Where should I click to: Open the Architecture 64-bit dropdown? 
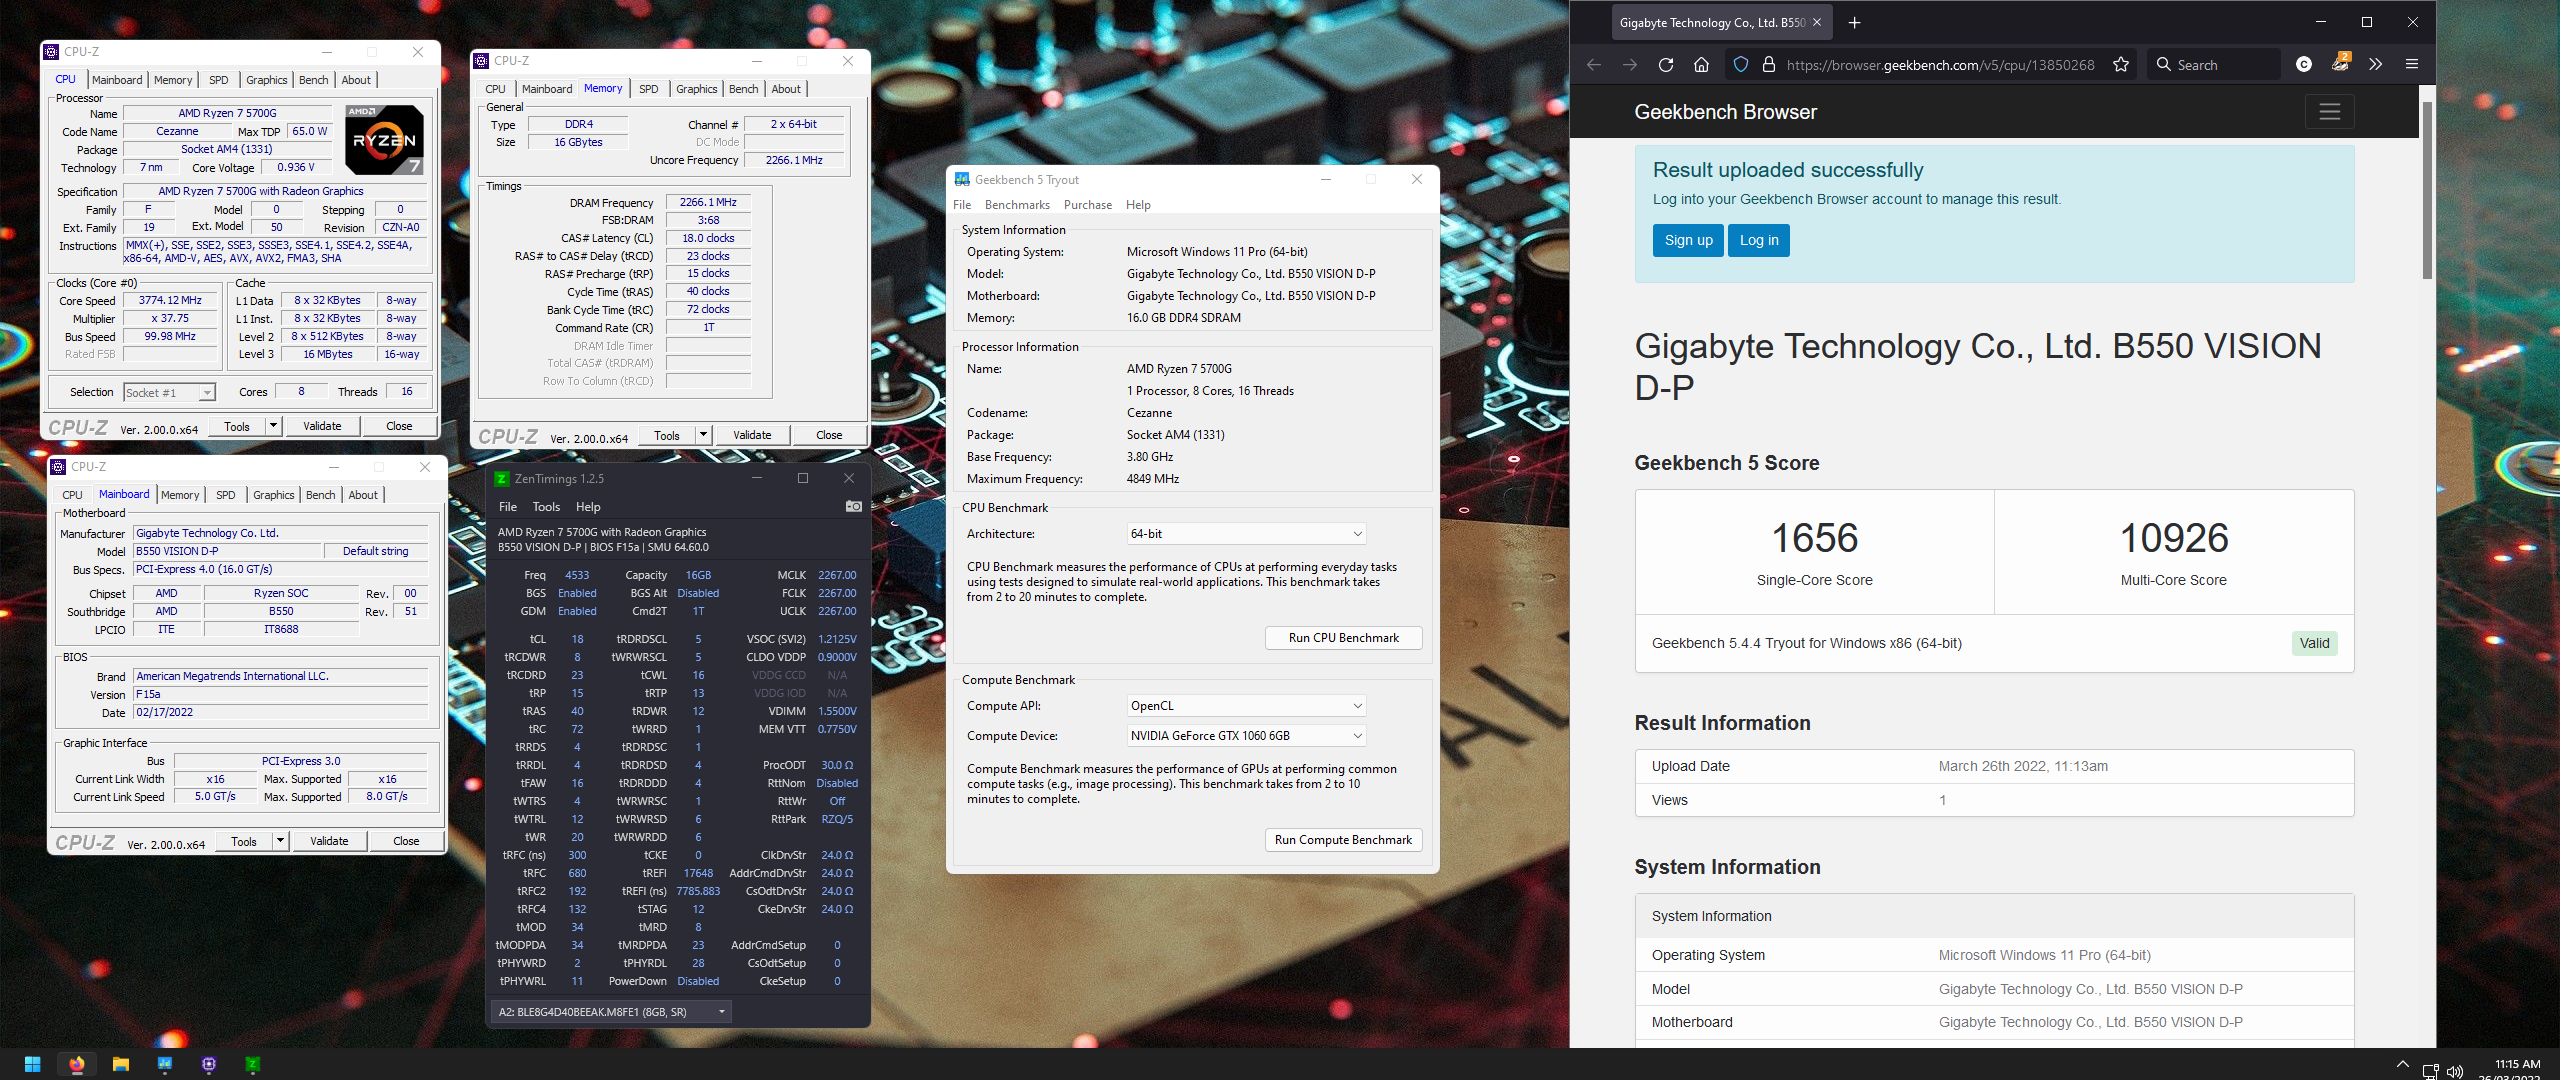pos(1246,534)
